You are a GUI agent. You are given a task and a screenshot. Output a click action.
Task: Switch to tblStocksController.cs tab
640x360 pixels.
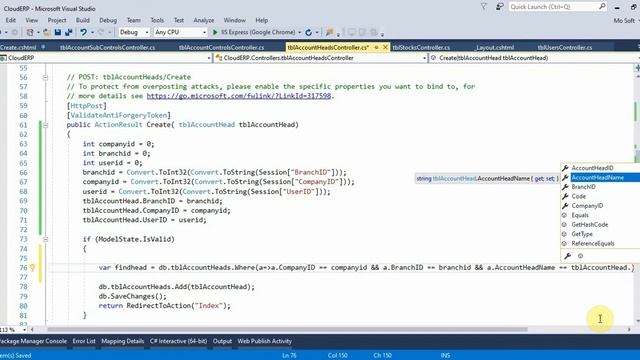(421, 47)
